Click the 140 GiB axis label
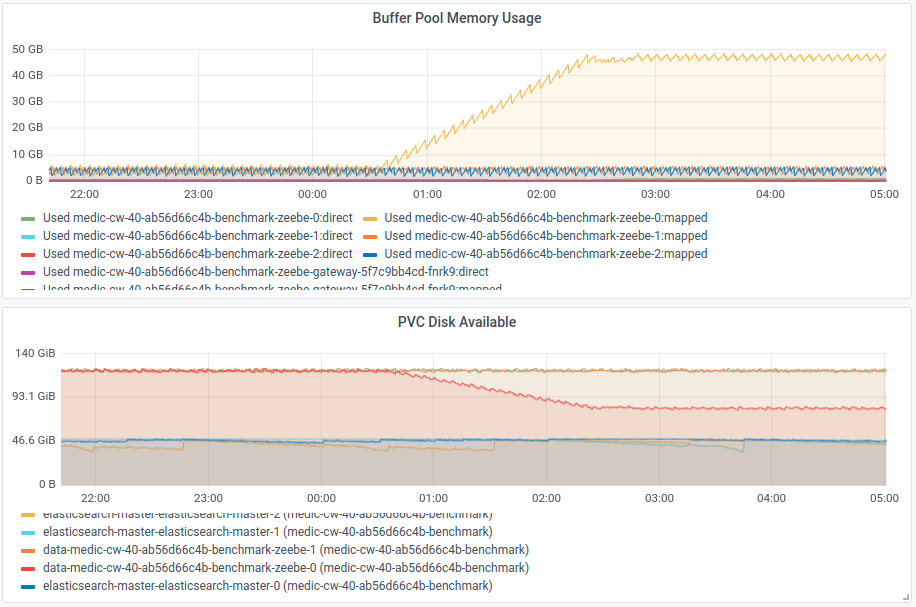This screenshot has height=607, width=916. (35, 353)
